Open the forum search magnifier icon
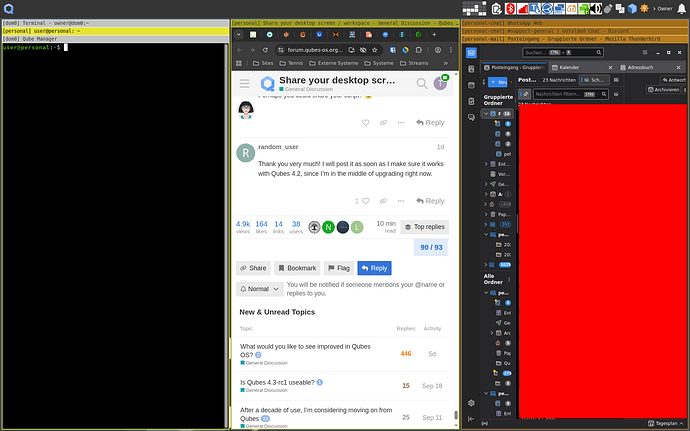Screen dimensions: 690x431 pos(423,84)
